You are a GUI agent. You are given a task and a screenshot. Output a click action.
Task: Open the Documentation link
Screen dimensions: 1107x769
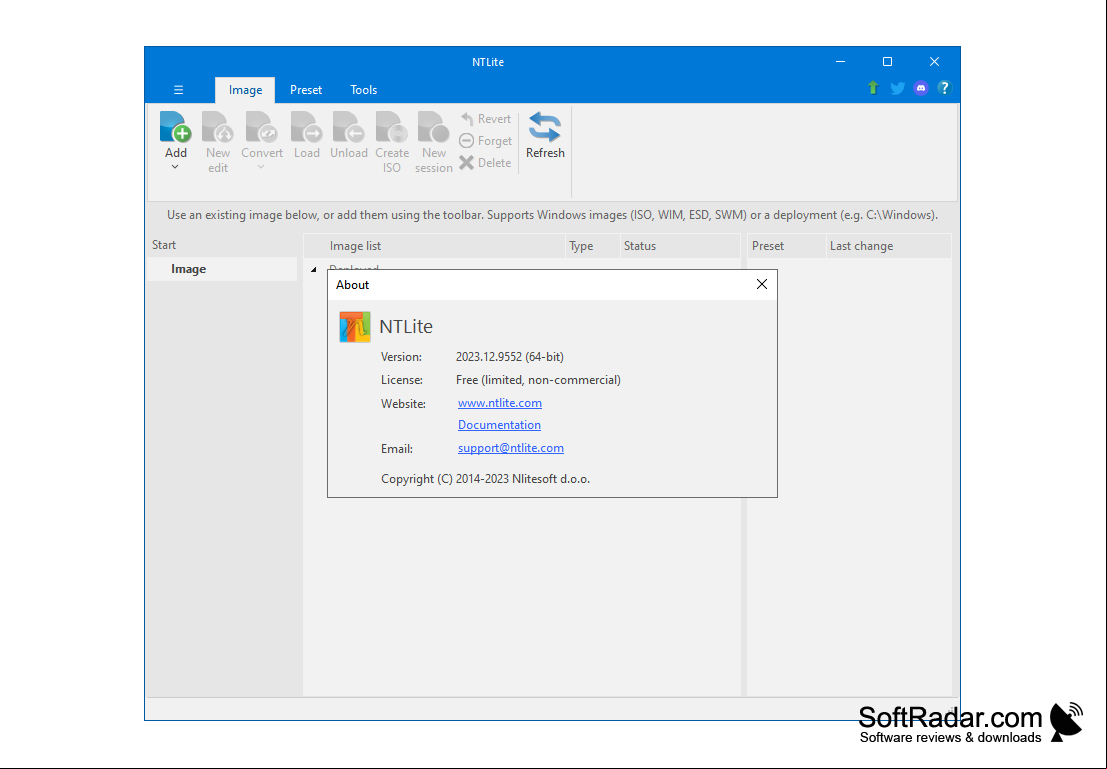click(x=499, y=424)
